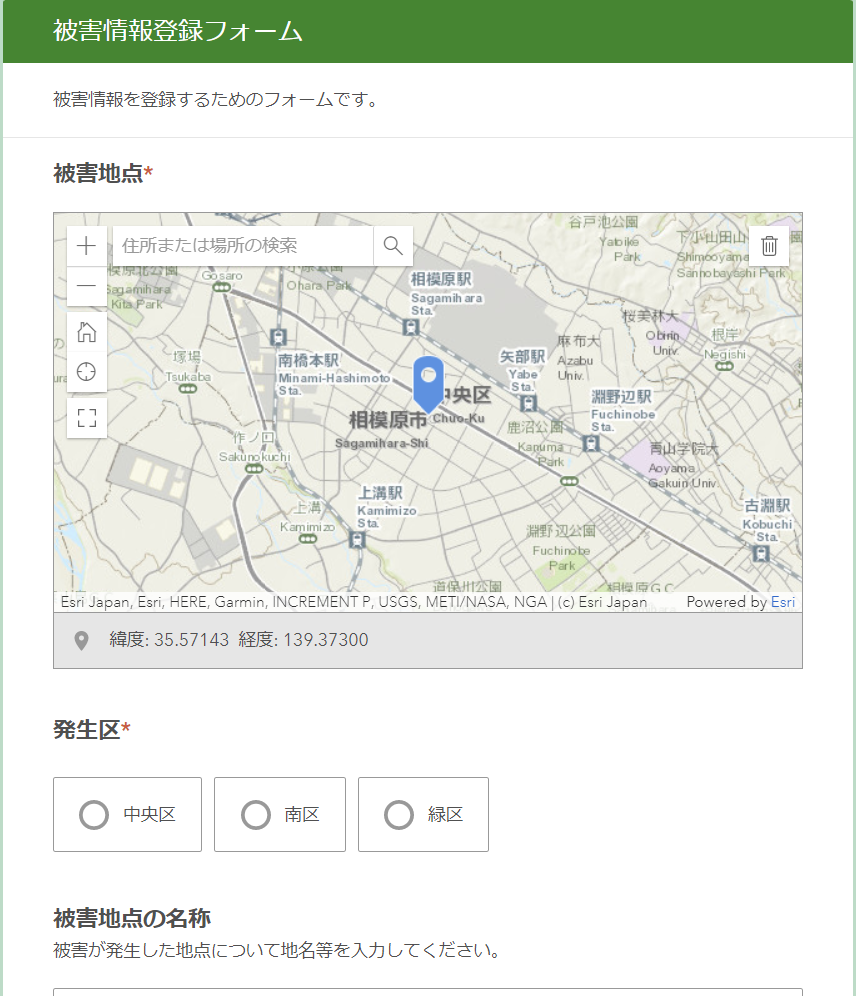The width and height of the screenshot is (856, 996).
Task: Open the Esri attribution link
Action: tap(783, 602)
